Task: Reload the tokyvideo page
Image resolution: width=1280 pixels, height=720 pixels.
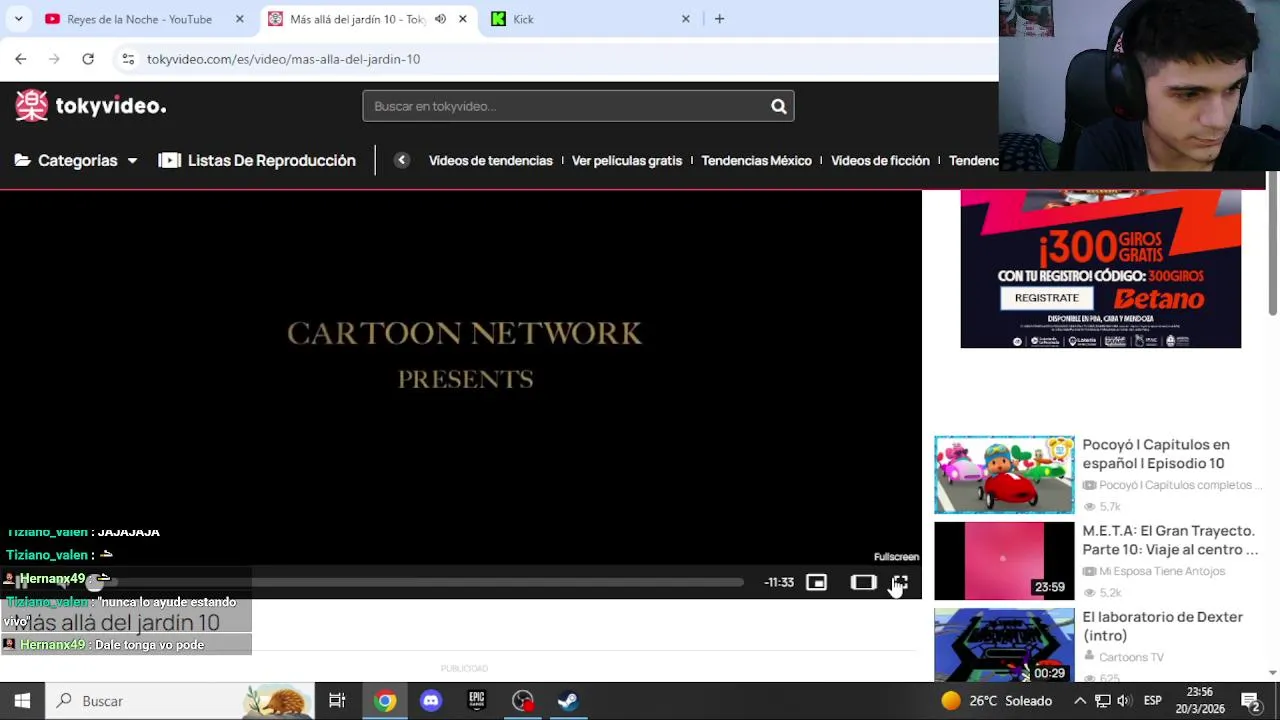Action: click(x=88, y=59)
